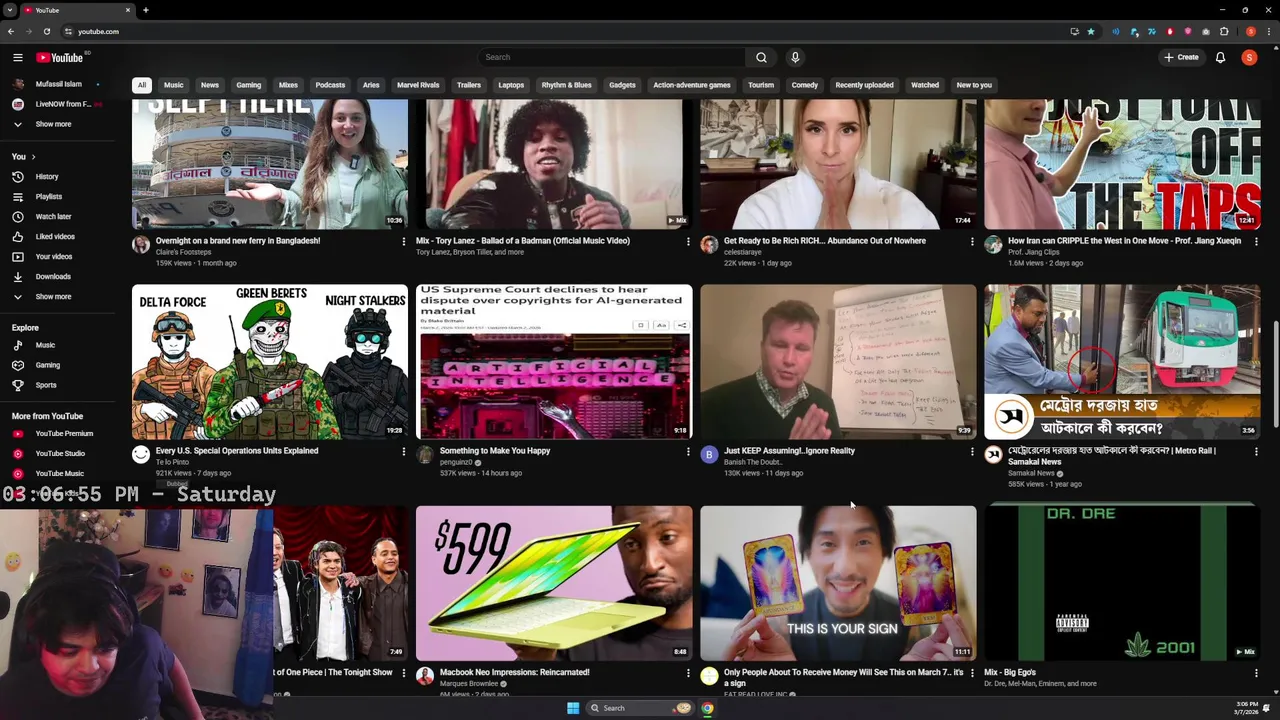Click the magnifier search button
The width and height of the screenshot is (1280, 720).
pyautogui.click(x=761, y=57)
